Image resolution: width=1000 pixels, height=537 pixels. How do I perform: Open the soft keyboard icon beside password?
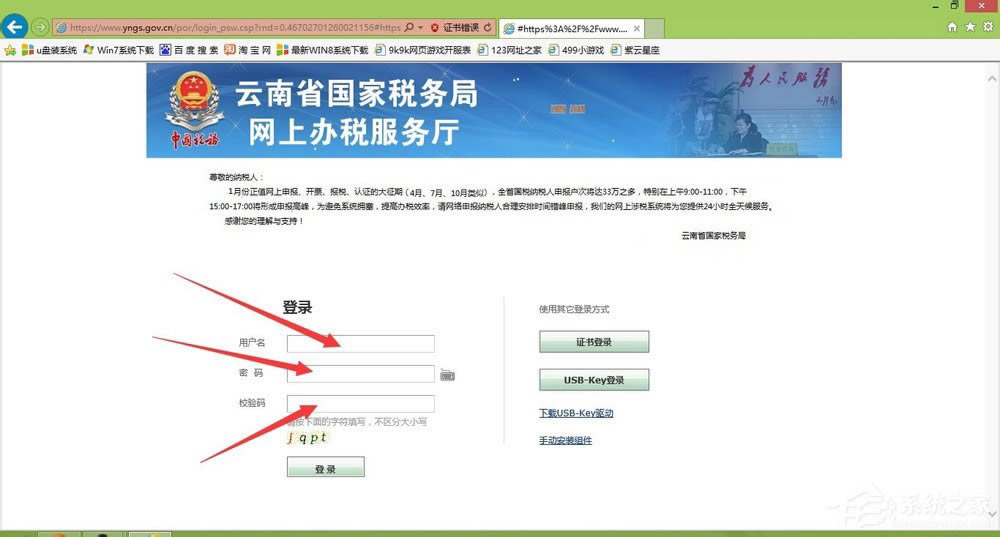pos(448,375)
